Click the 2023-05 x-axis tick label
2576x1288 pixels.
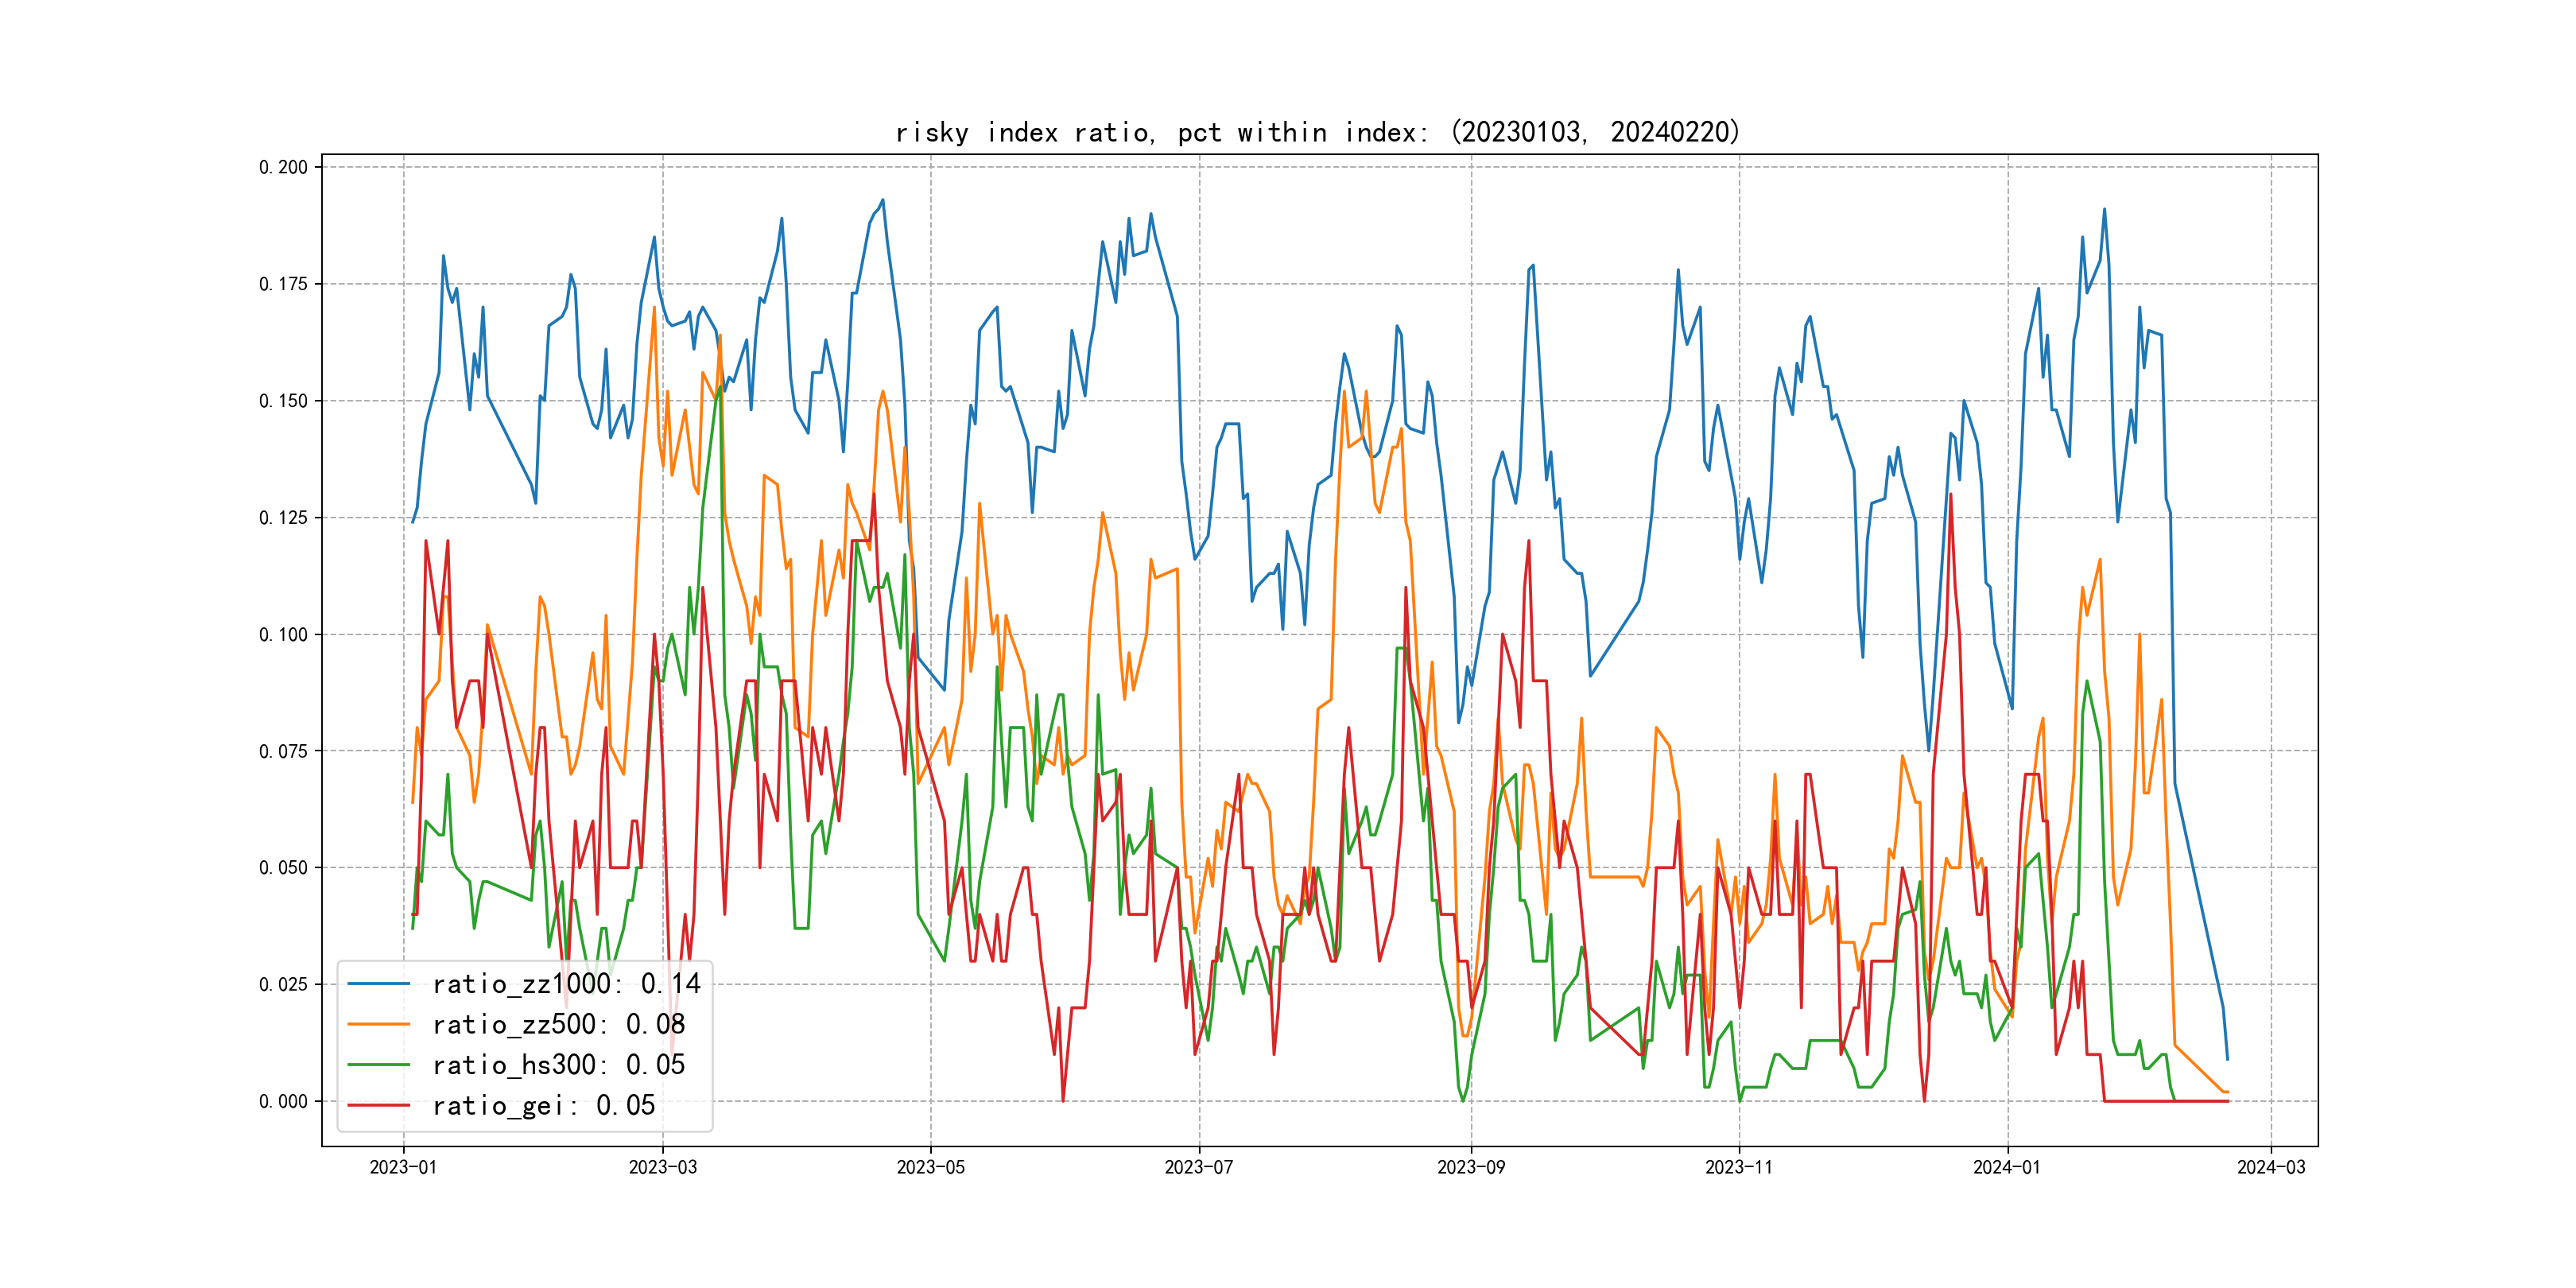click(x=930, y=1167)
